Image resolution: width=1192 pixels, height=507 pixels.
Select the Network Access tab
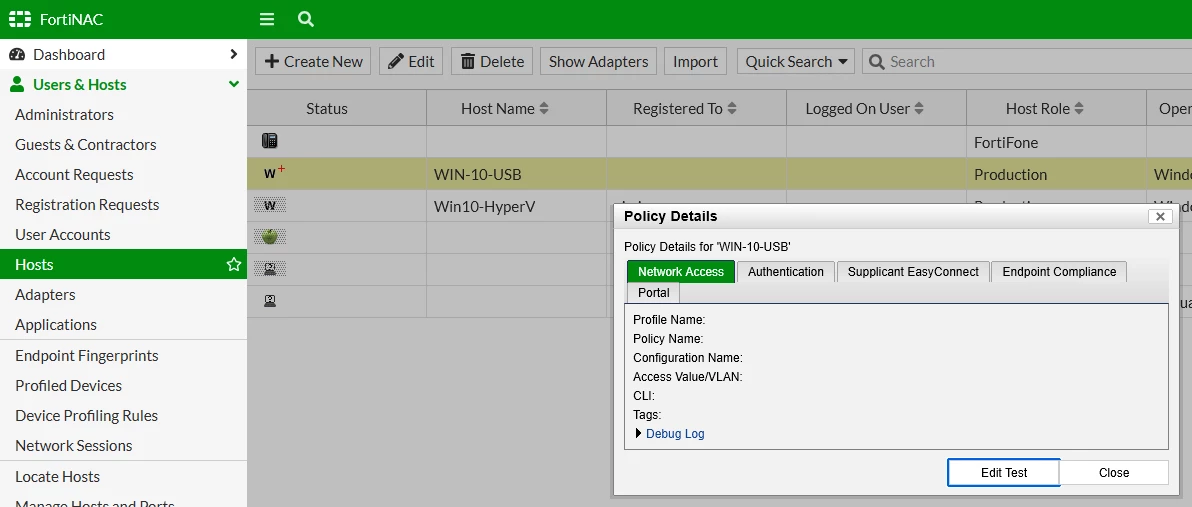point(681,271)
